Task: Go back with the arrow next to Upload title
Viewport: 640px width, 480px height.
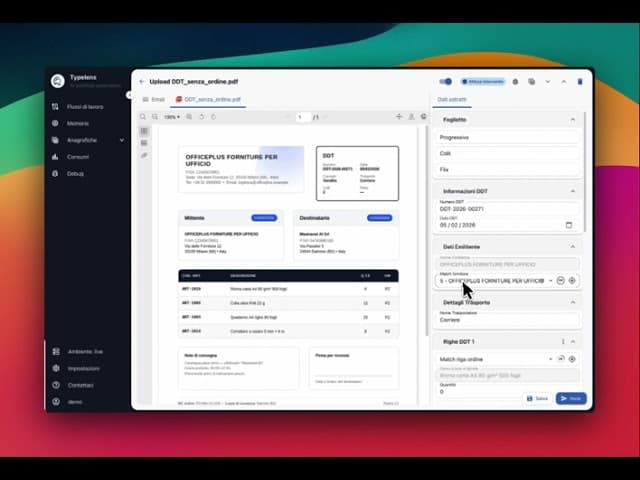Action: click(x=142, y=82)
